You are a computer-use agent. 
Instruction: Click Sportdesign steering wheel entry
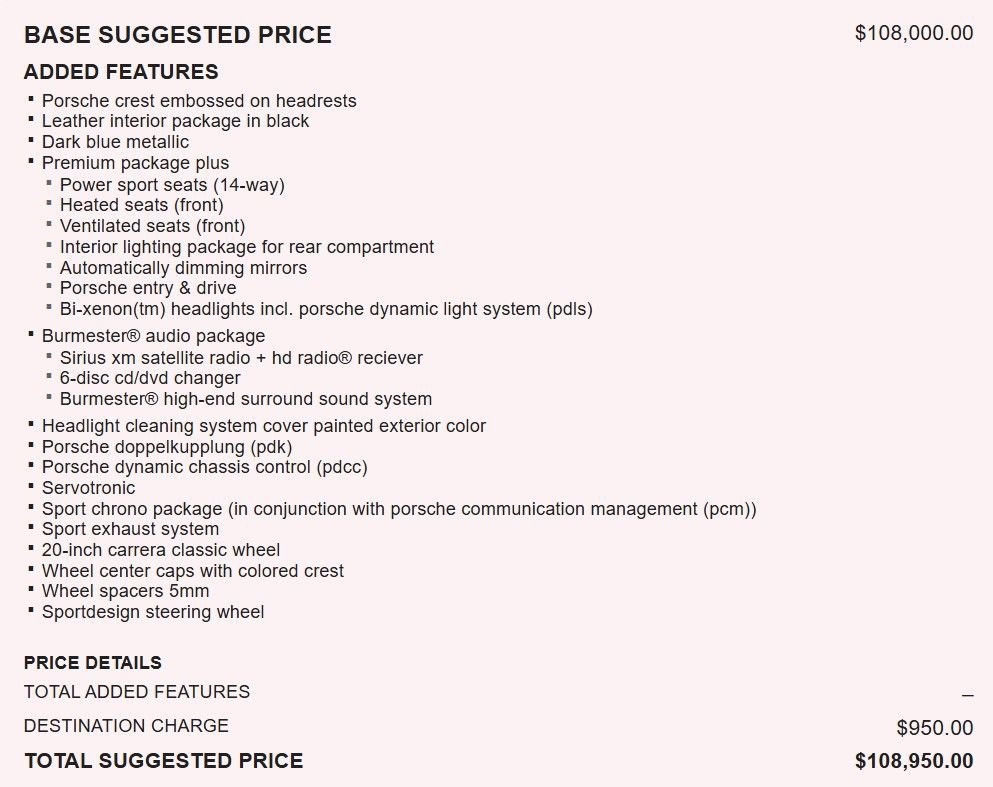pos(153,612)
